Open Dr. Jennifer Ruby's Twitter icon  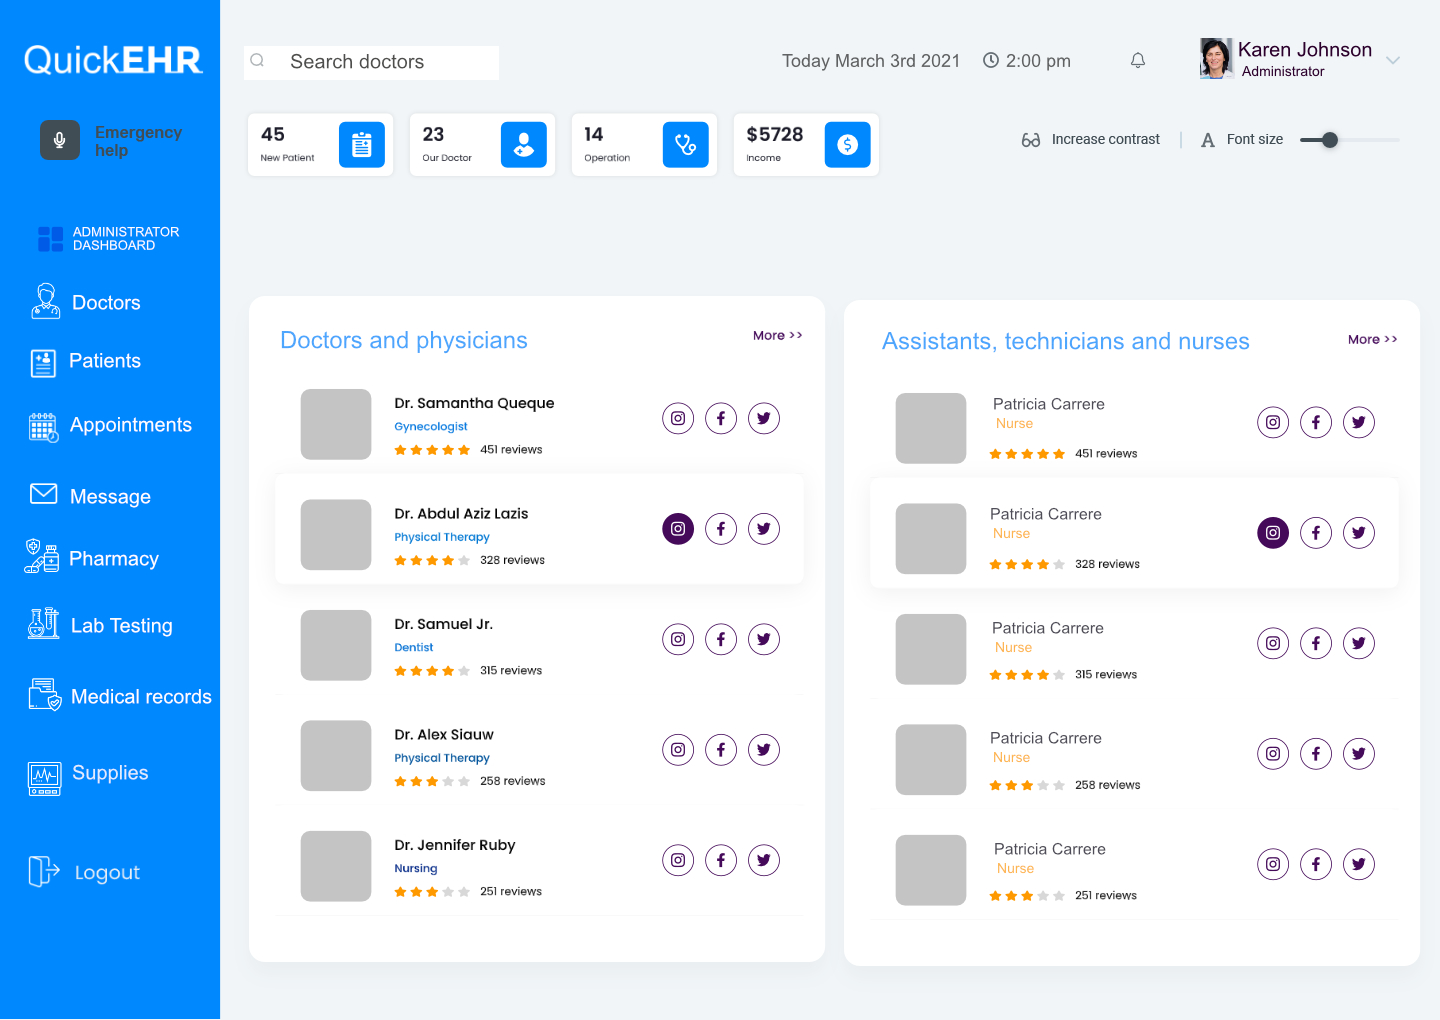tap(764, 860)
